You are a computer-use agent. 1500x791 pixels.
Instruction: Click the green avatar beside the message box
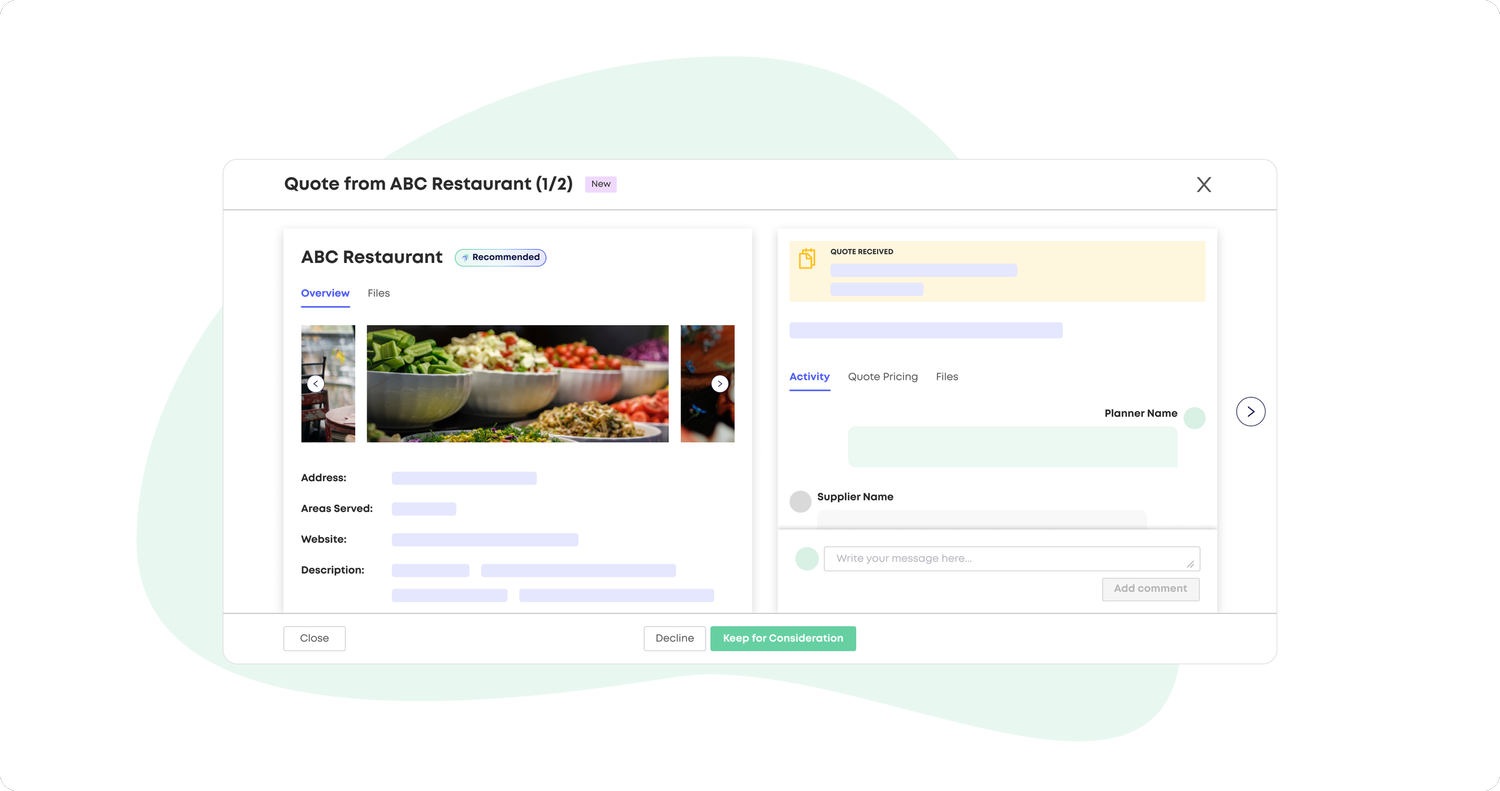coord(806,558)
